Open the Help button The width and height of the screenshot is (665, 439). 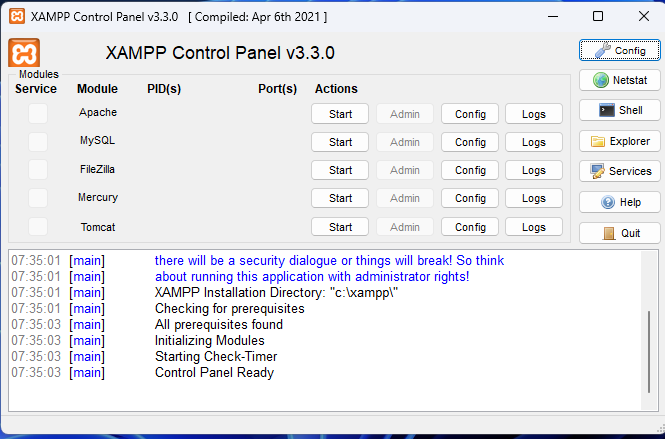(620, 202)
